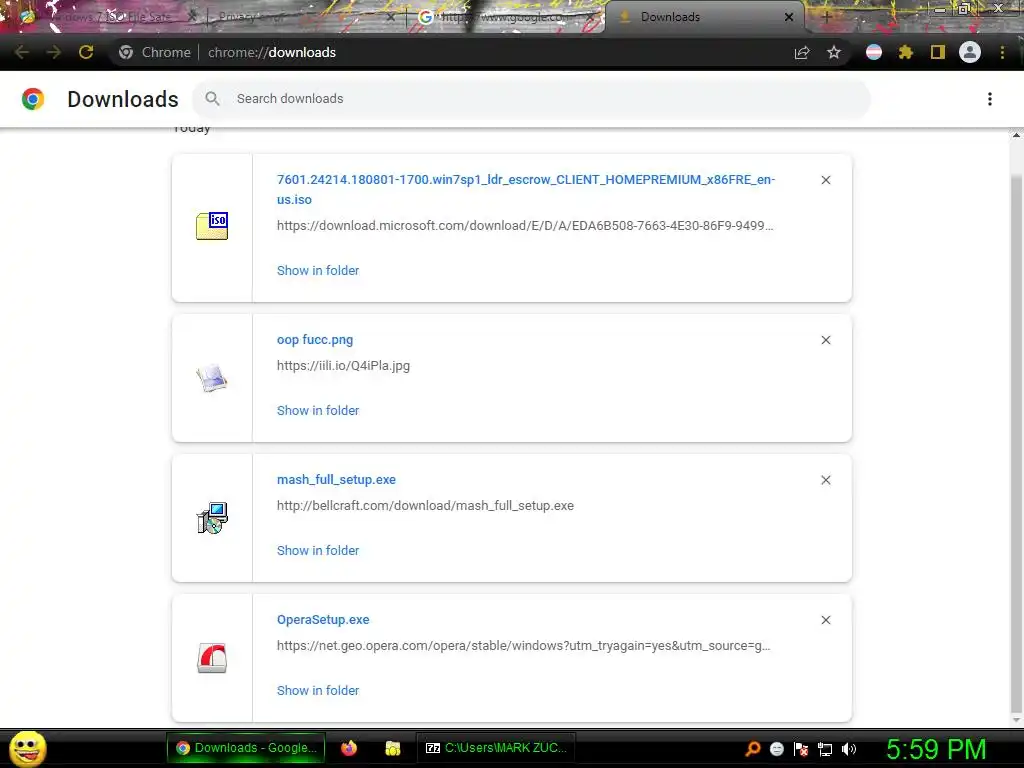This screenshot has height=768, width=1024.
Task: Remove oop fucc.png from the list
Action: (x=825, y=340)
